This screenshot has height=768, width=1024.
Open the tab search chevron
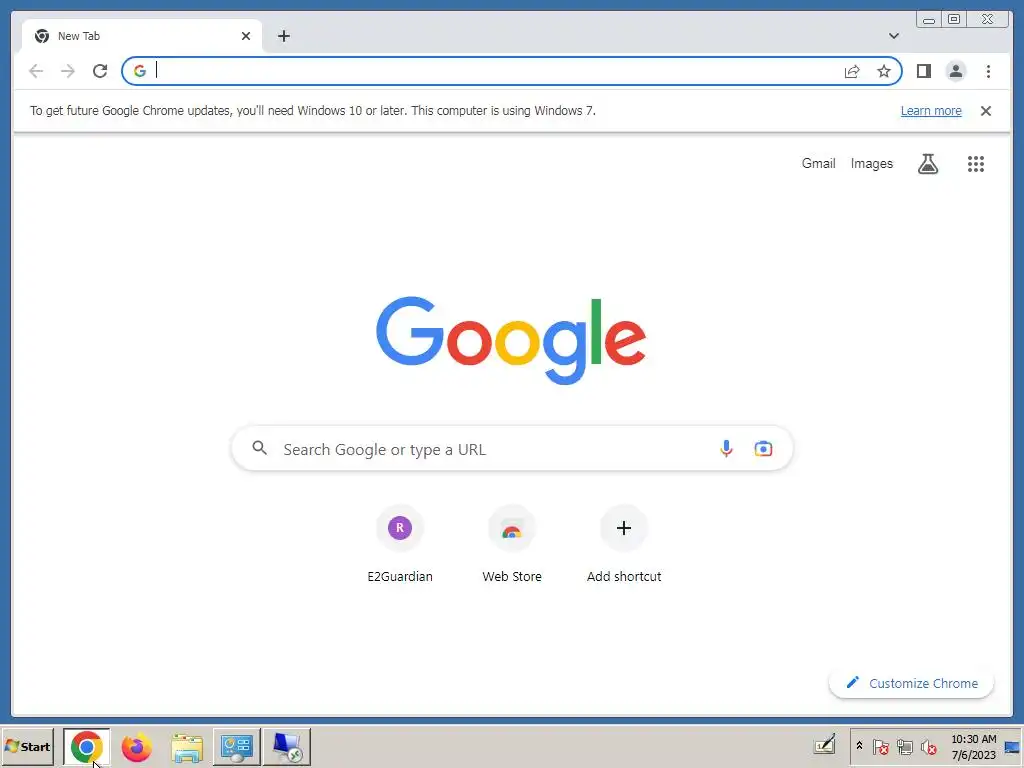pyautogui.click(x=893, y=36)
